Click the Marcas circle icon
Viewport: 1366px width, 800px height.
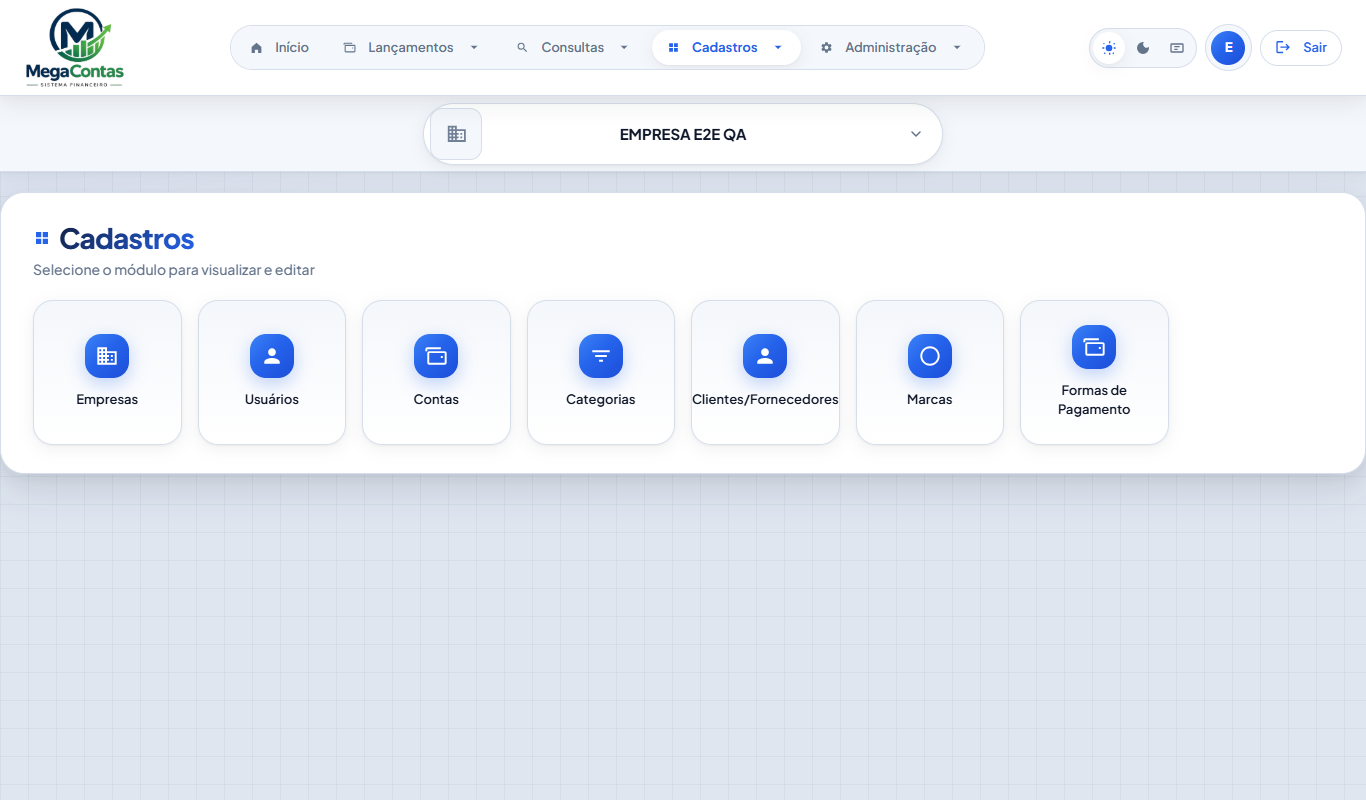[x=930, y=356]
